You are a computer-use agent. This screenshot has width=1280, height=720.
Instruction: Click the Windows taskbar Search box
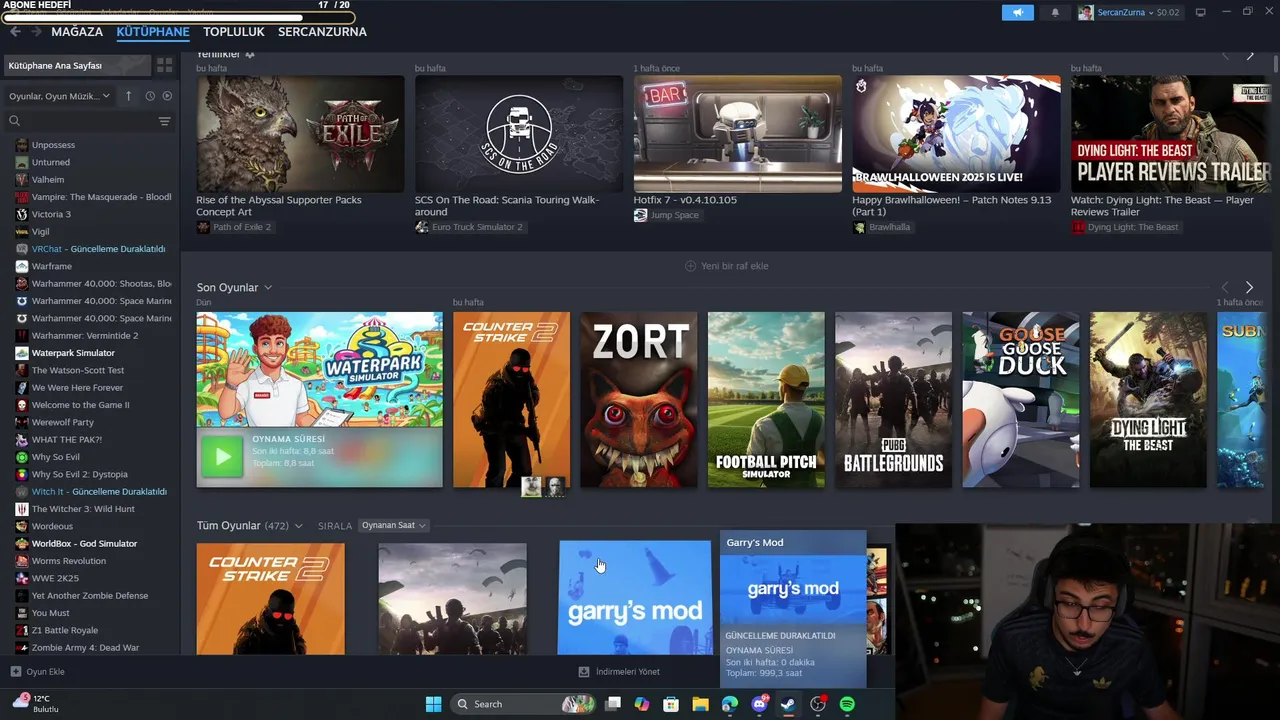pyautogui.click(x=523, y=704)
